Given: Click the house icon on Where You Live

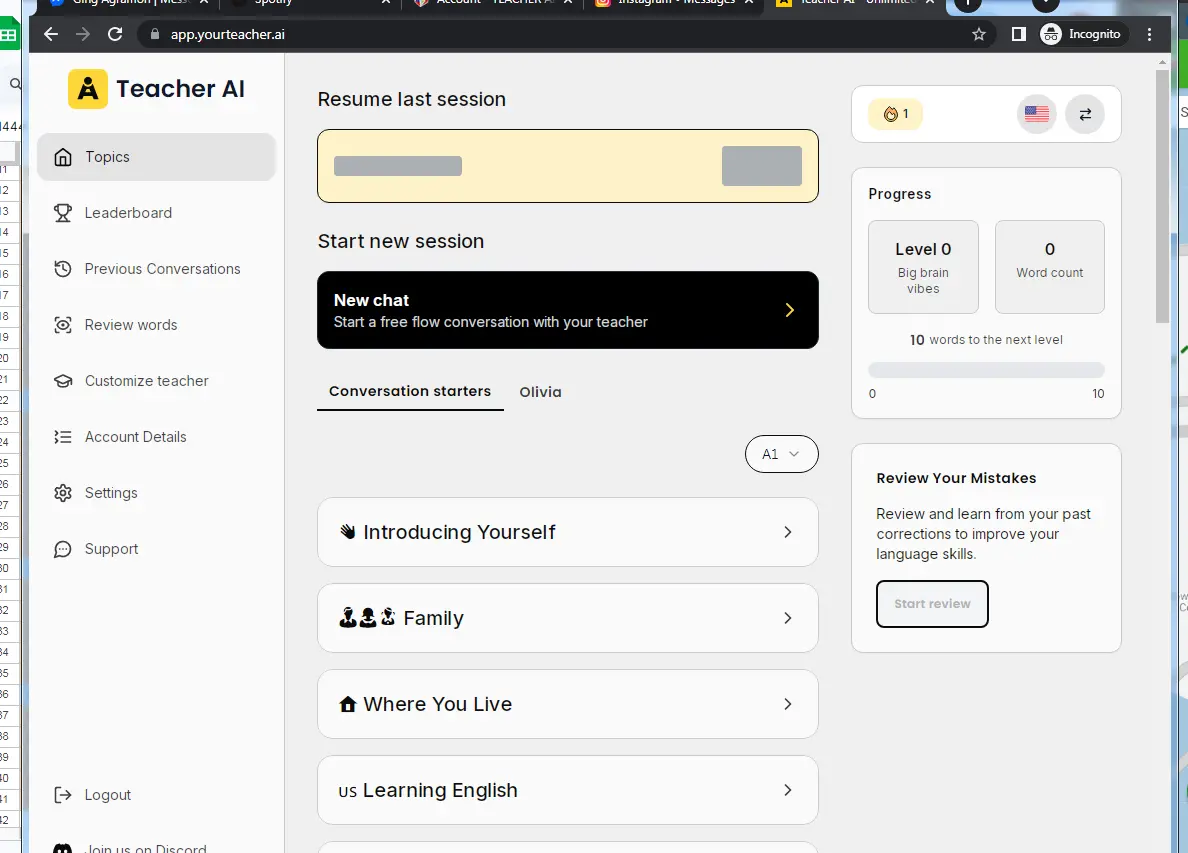Looking at the screenshot, I should (x=348, y=705).
